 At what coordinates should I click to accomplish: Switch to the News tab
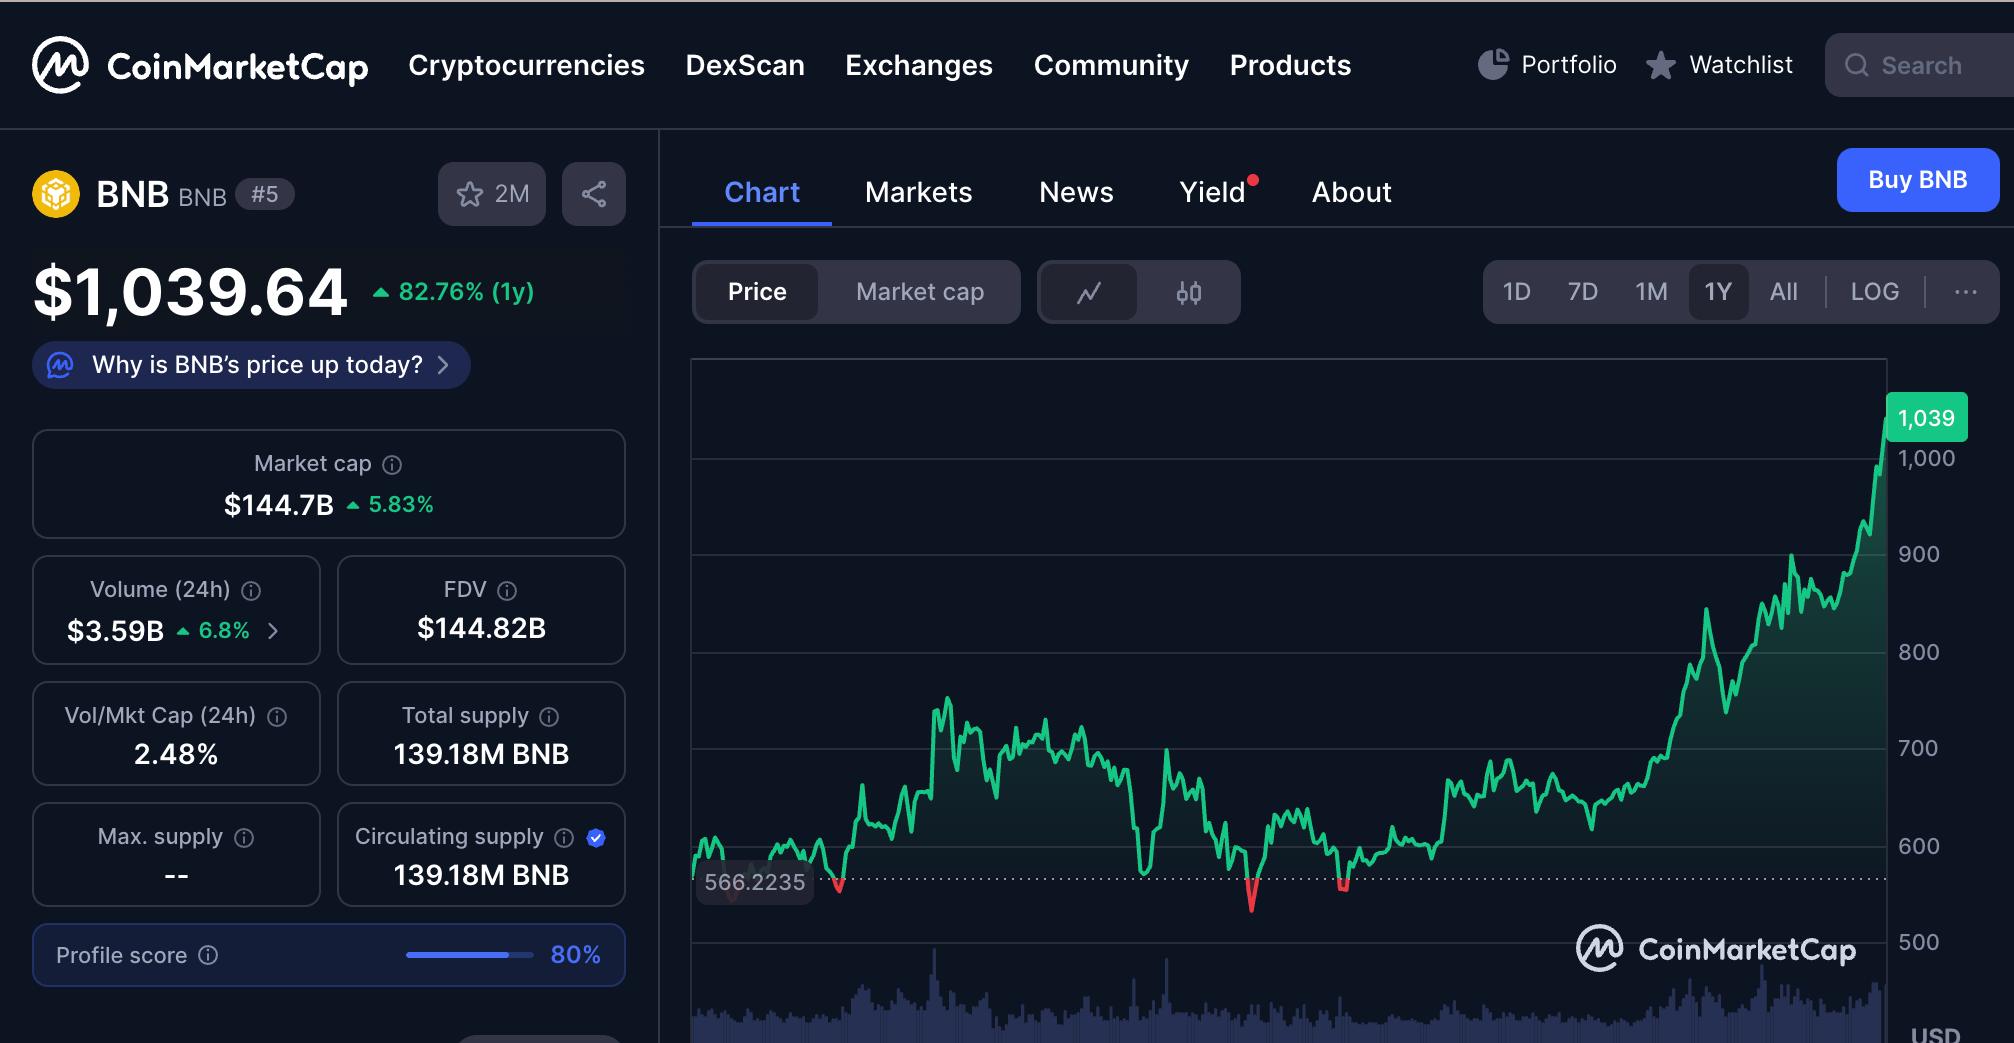tap(1076, 192)
